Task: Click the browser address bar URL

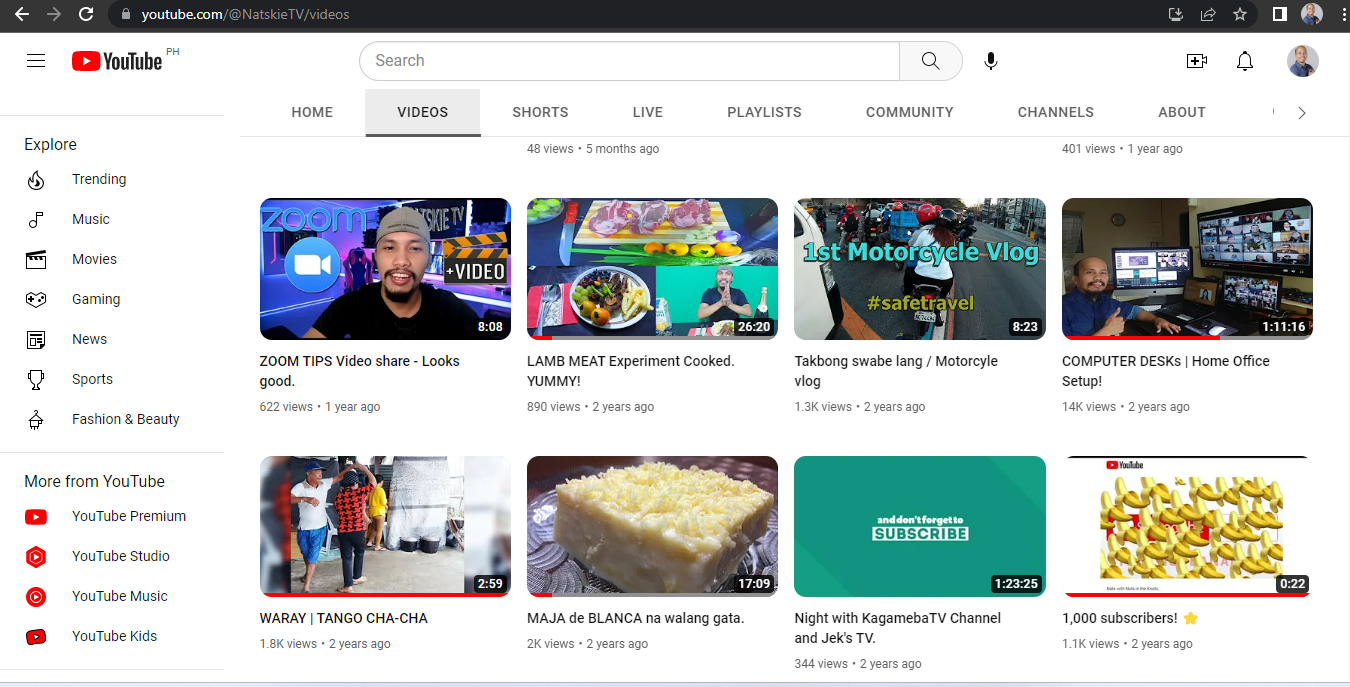Action: 245,14
